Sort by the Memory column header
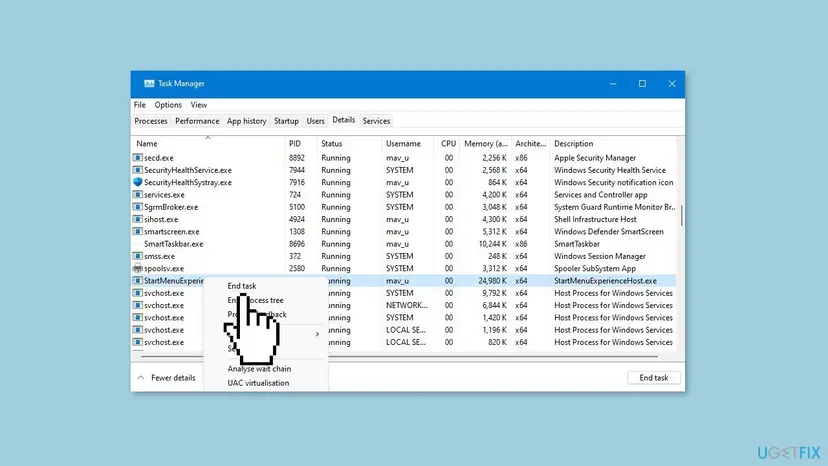This screenshot has width=828, height=466. 486,144
